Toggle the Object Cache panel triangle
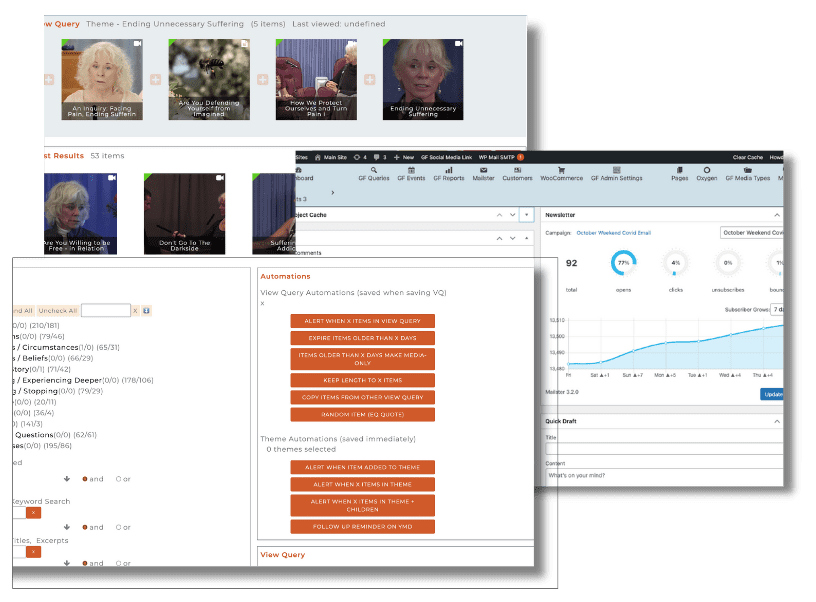 (527, 215)
